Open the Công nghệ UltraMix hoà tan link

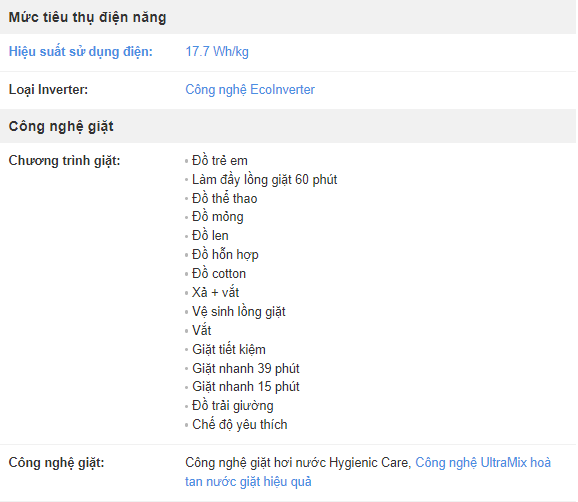[368, 472]
